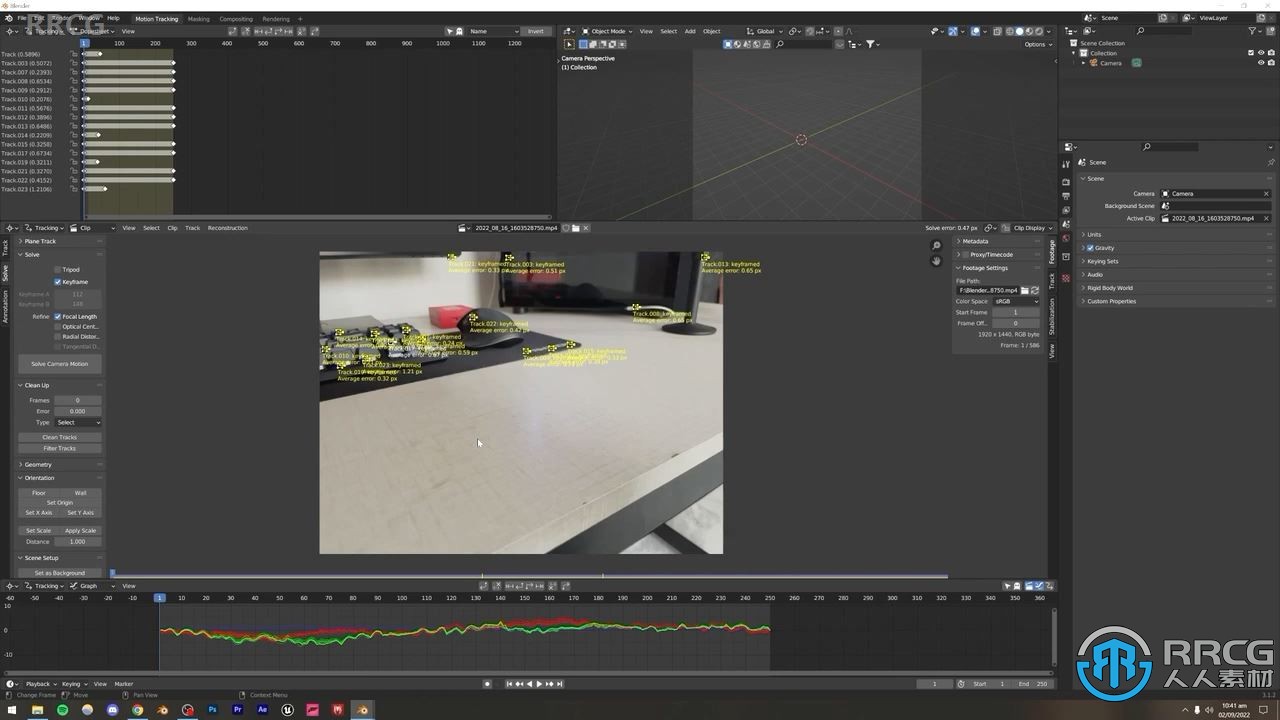
Task: Open the Texture properties tab icon
Action: click(1066, 277)
